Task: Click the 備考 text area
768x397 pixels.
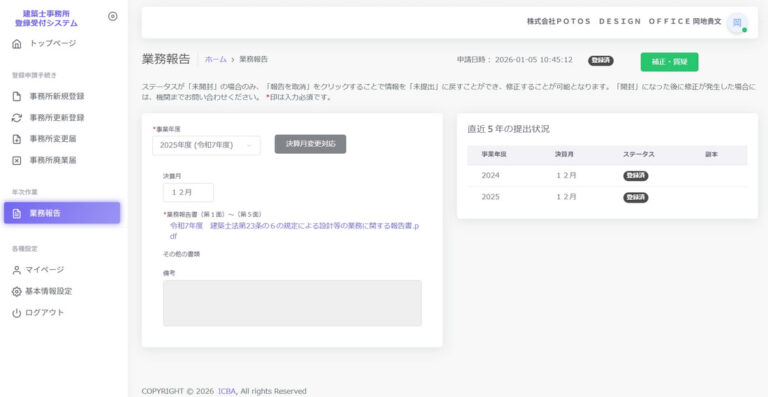Action: (292, 303)
